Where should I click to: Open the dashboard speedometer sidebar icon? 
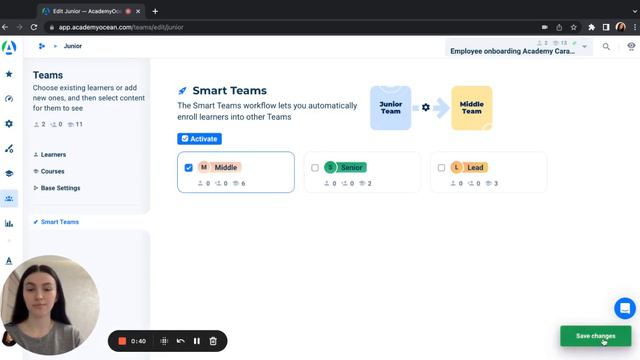point(9,99)
